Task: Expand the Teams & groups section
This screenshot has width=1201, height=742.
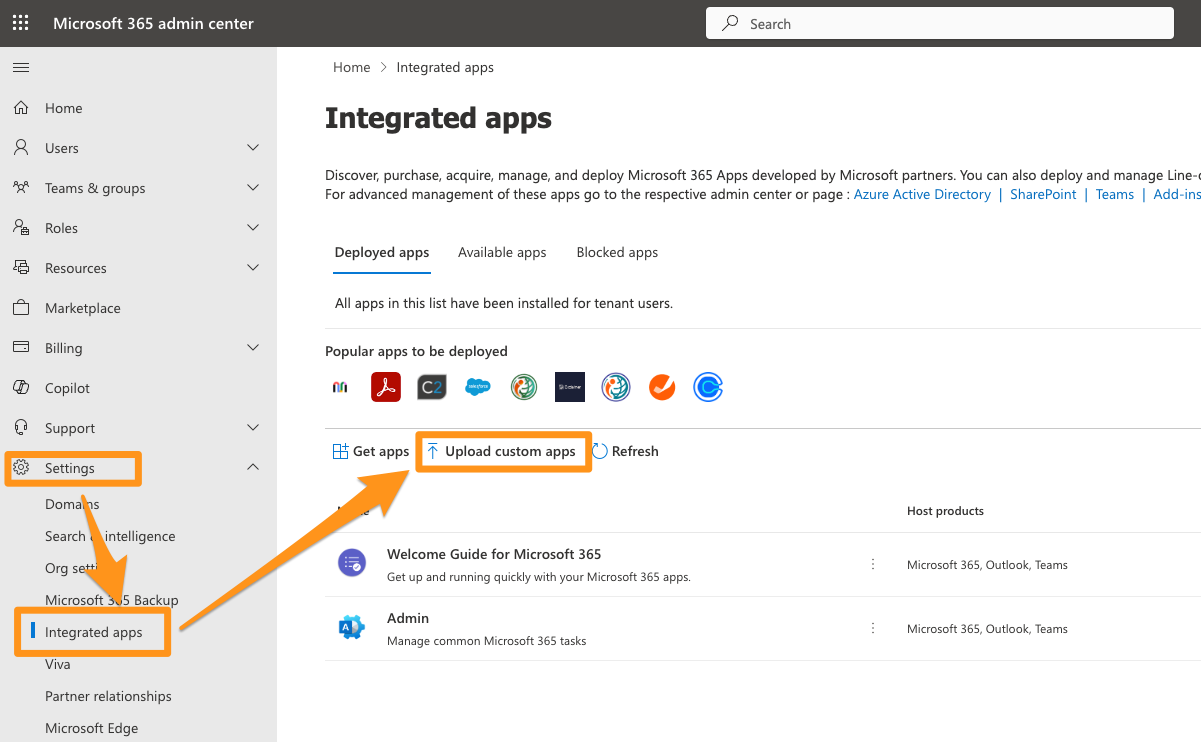Action: [253, 188]
